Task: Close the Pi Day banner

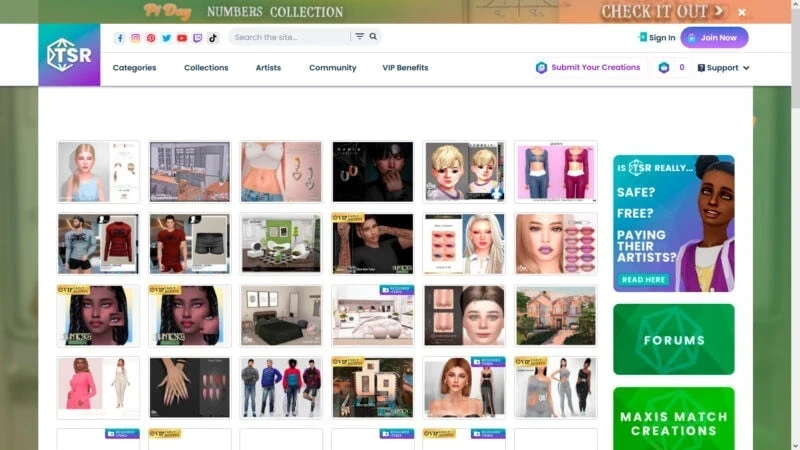Action: (x=742, y=12)
